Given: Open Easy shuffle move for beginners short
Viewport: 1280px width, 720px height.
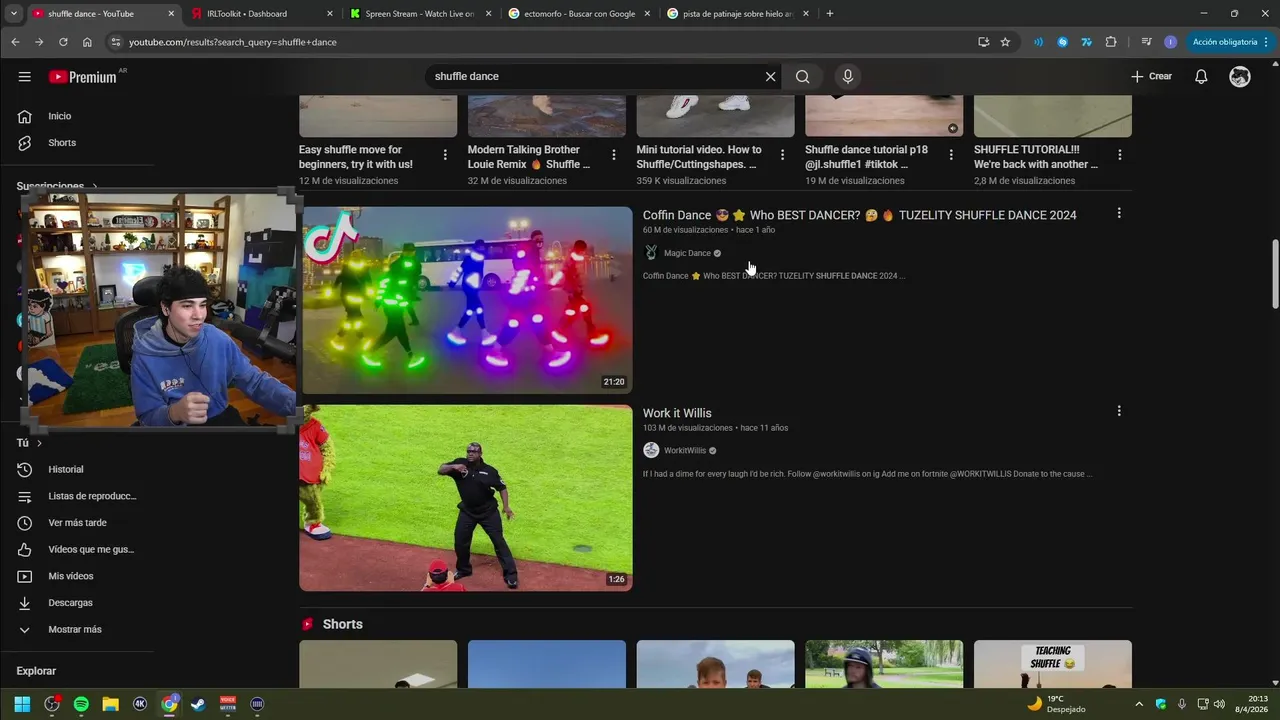Looking at the screenshot, I should pos(355,157).
